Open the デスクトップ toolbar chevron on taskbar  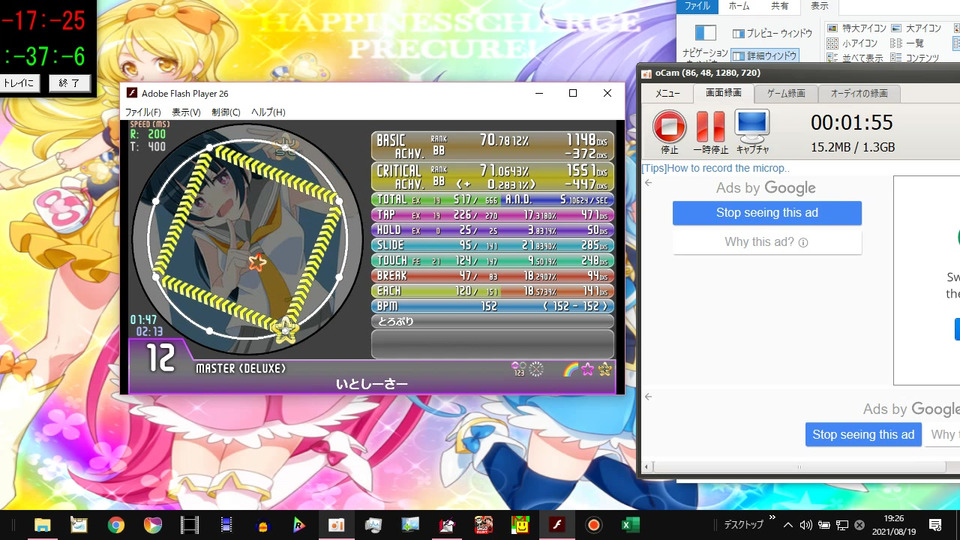click(x=772, y=518)
